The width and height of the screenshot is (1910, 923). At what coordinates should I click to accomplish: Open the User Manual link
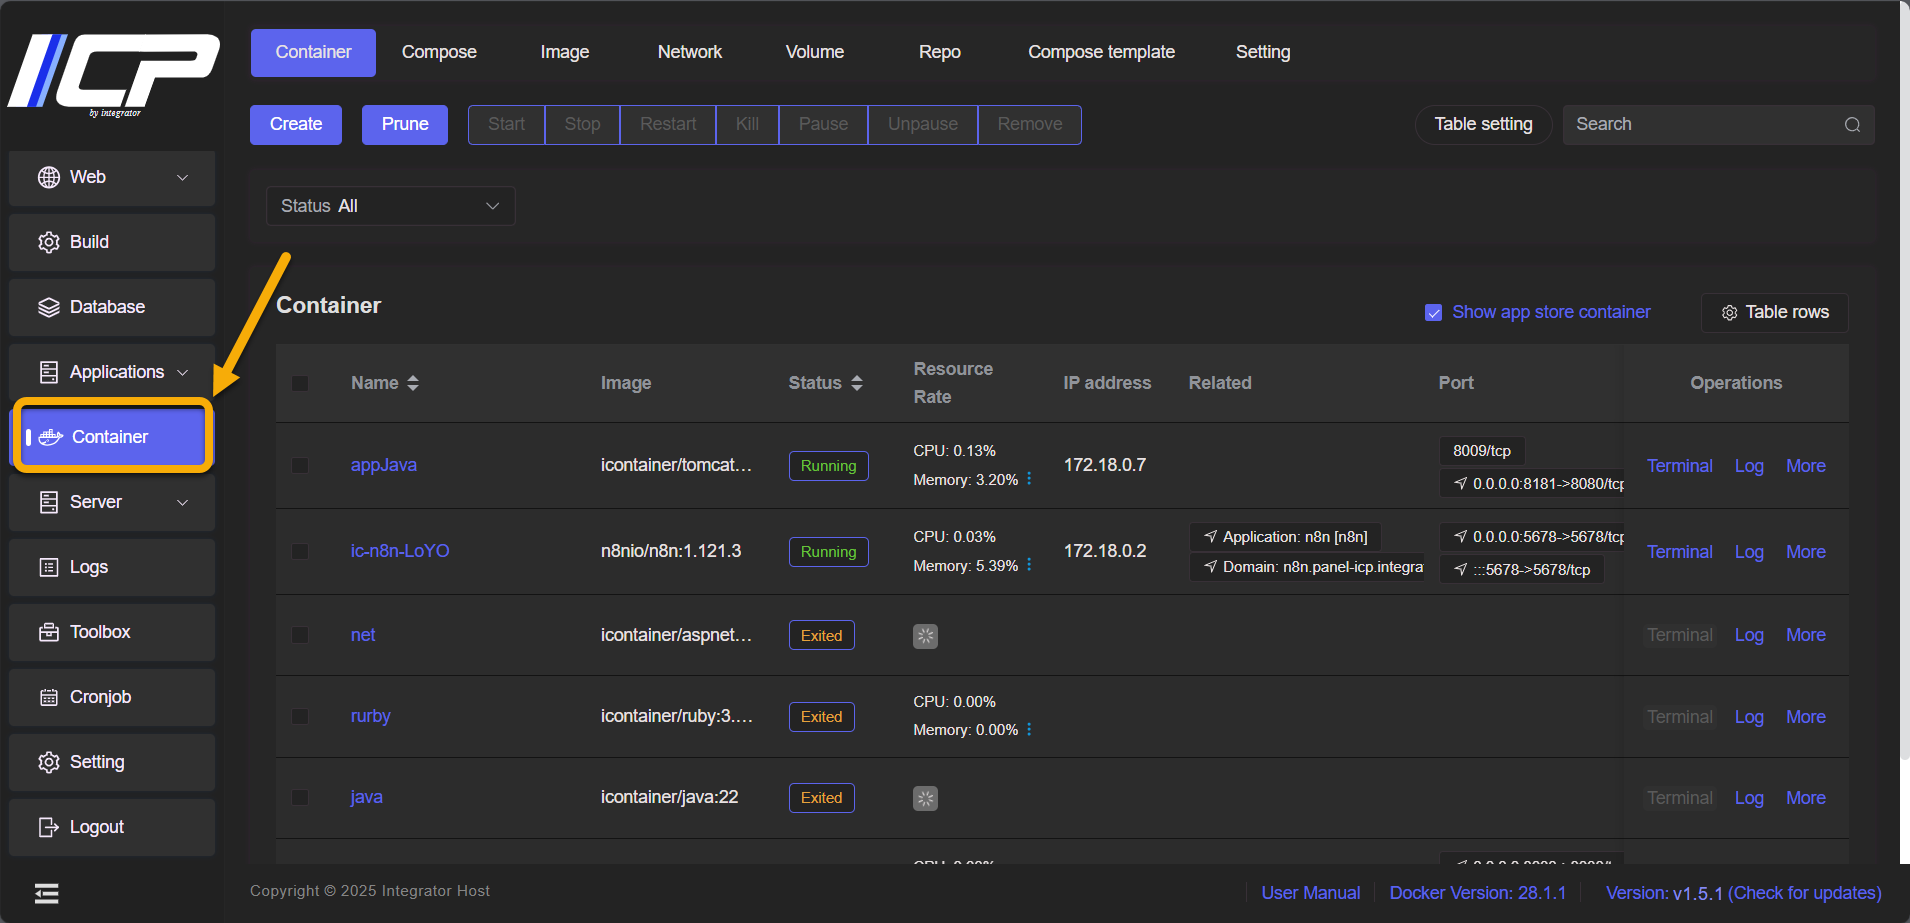(1311, 893)
